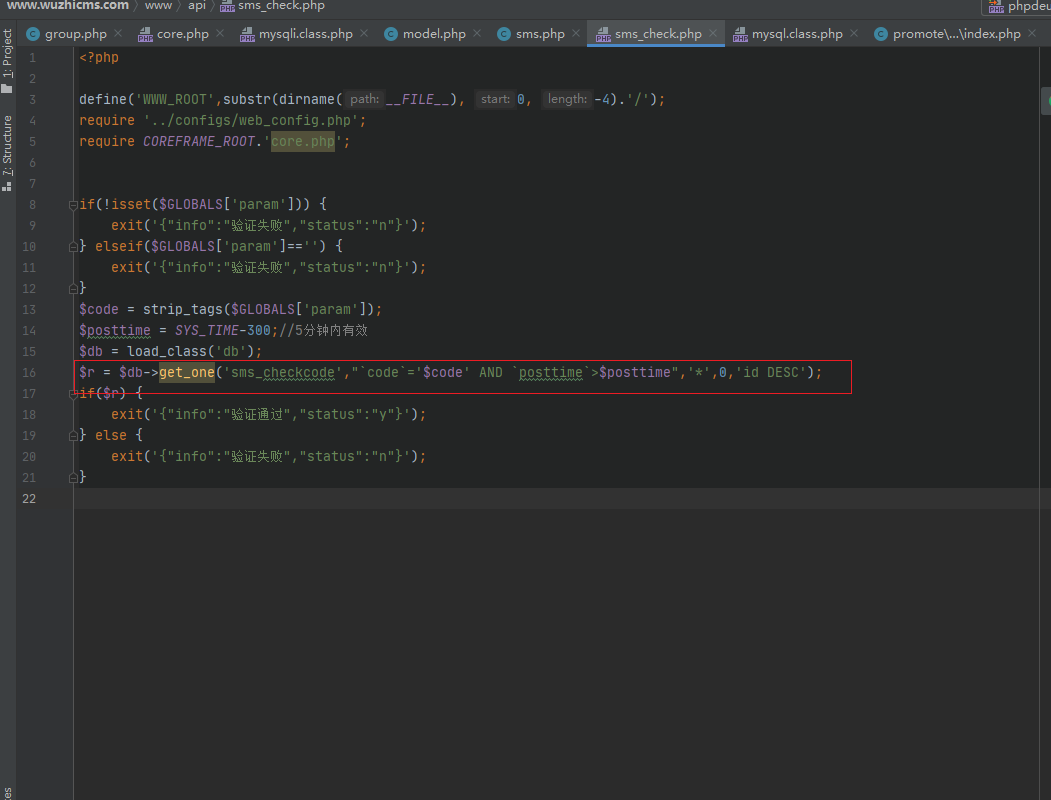The width and height of the screenshot is (1051, 800).
Task: Click the load_class function call
Action: [x=167, y=351]
